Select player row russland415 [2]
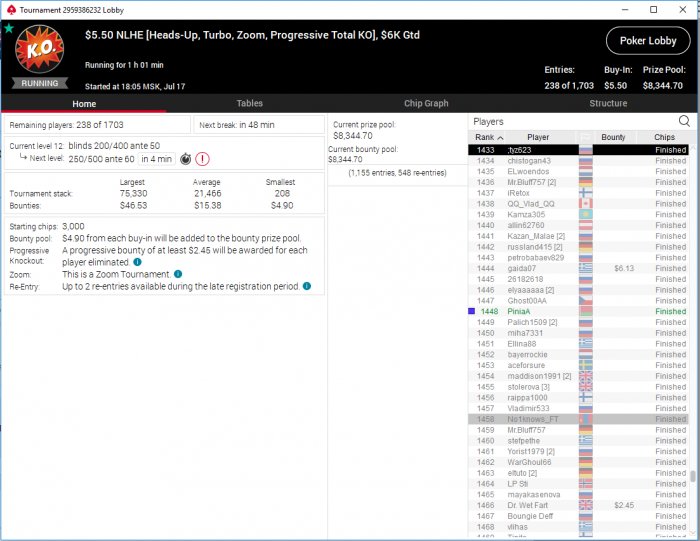The width and height of the screenshot is (700, 541). (578, 247)
